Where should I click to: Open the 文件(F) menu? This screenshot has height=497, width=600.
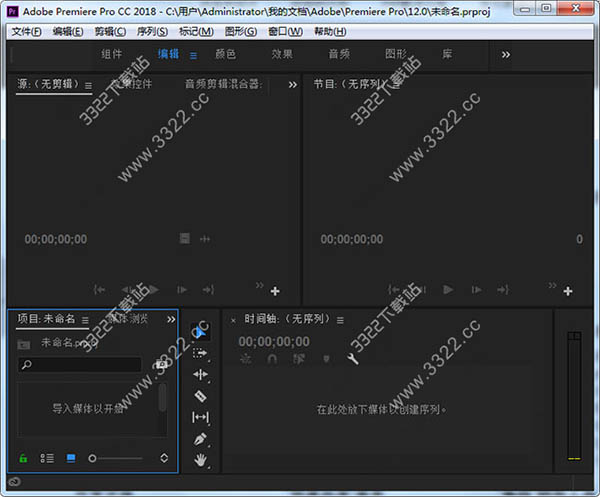[26, 31]
